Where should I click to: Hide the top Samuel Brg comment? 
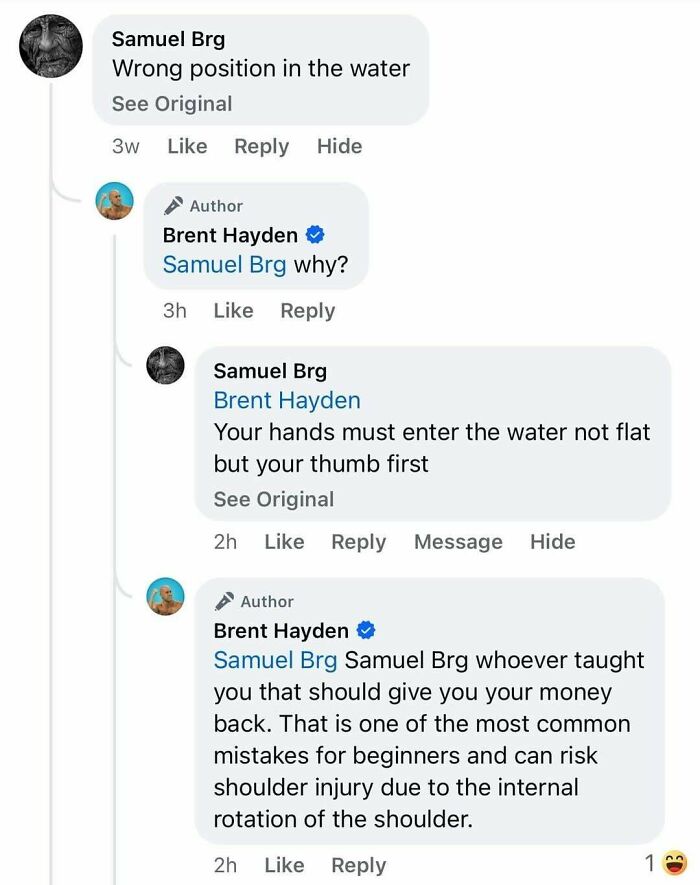tap(339, 146)
